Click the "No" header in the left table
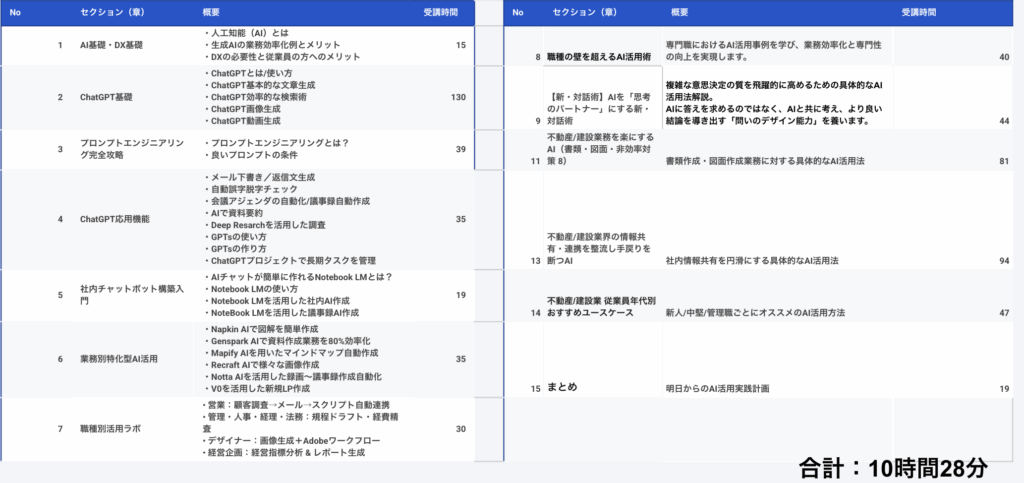1024x483 pixels. [x=15, y=12]
